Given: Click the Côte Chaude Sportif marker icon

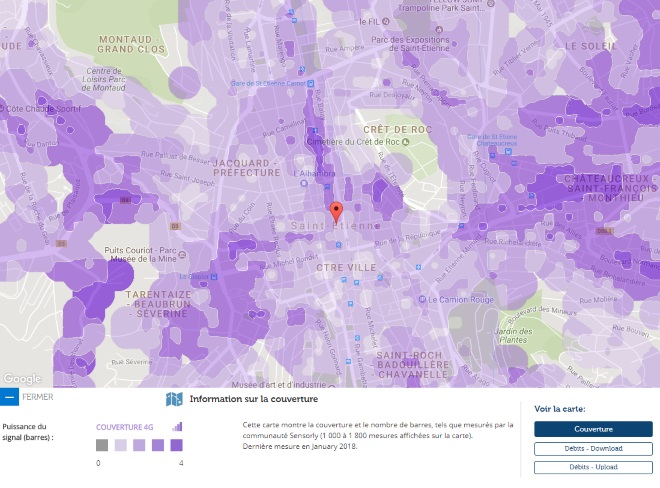Looking at the screenshot, I should 2,109.
